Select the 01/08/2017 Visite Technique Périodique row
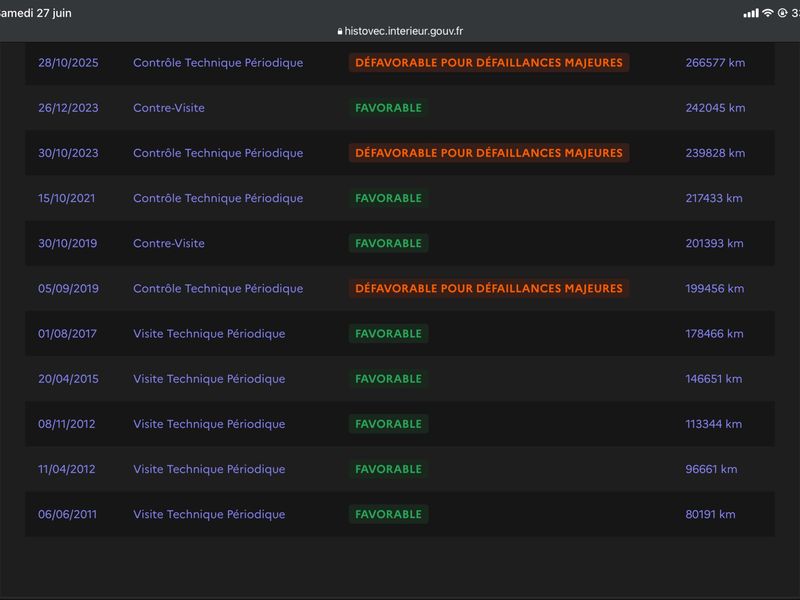Screen dimensions: 800x600 coord(400,334)
